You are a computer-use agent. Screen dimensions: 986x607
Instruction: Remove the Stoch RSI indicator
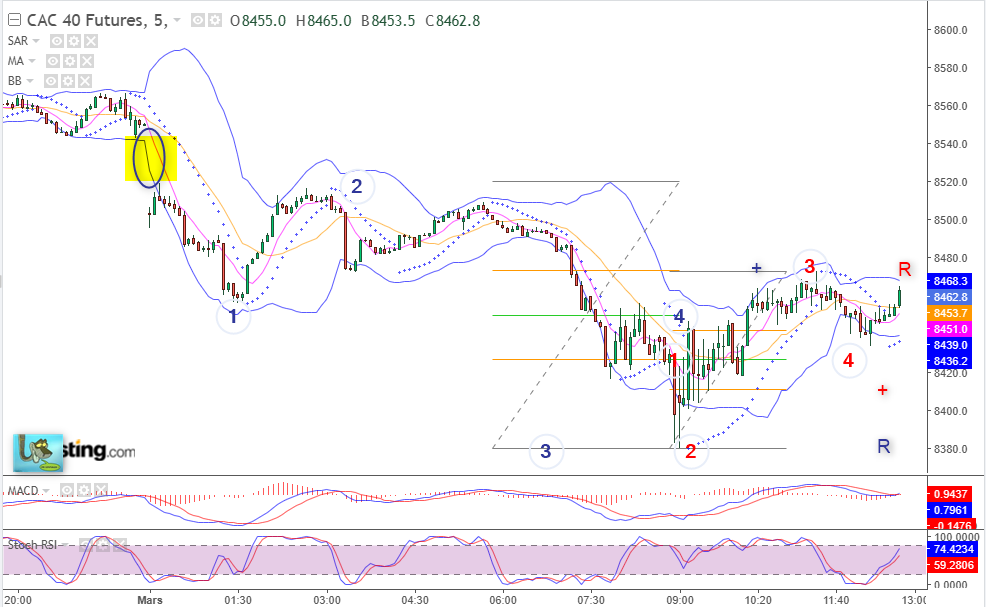coord(119,545)
